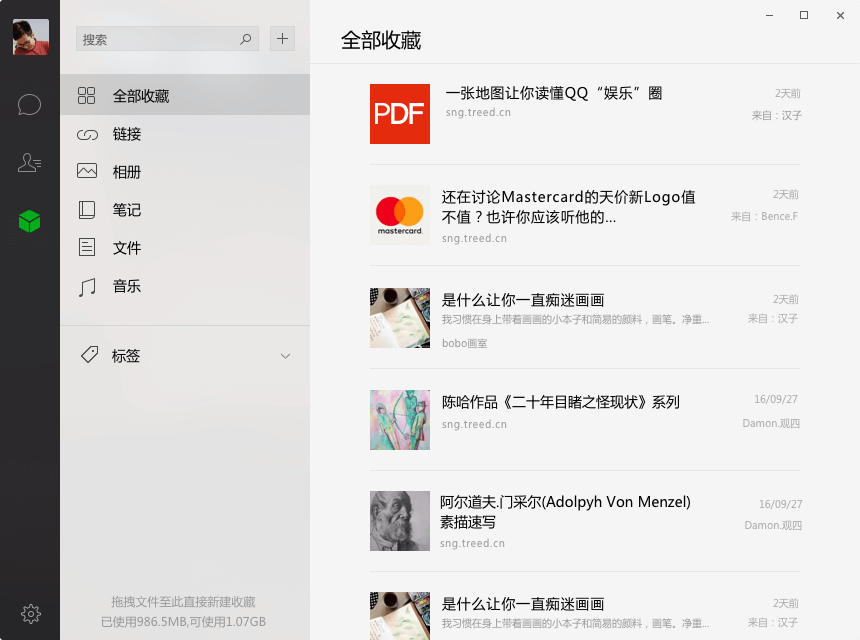
Task: Click the 全部收藏 page heading
Action: pos(381,41)
